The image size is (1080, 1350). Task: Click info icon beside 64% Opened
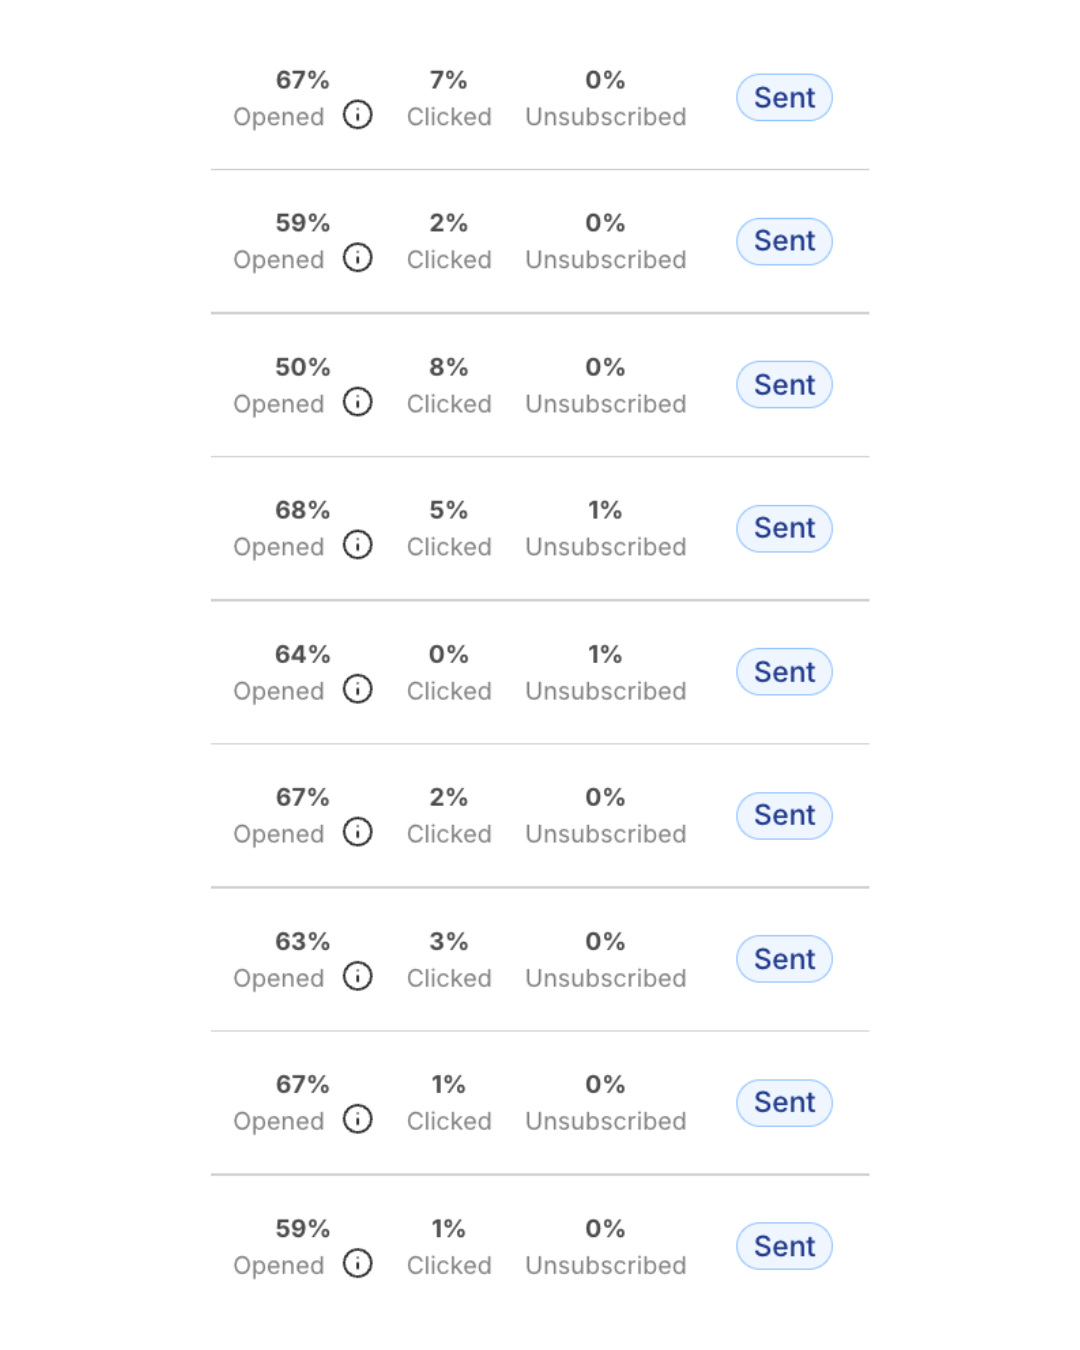pyautogui.click(x=357, y=689)
